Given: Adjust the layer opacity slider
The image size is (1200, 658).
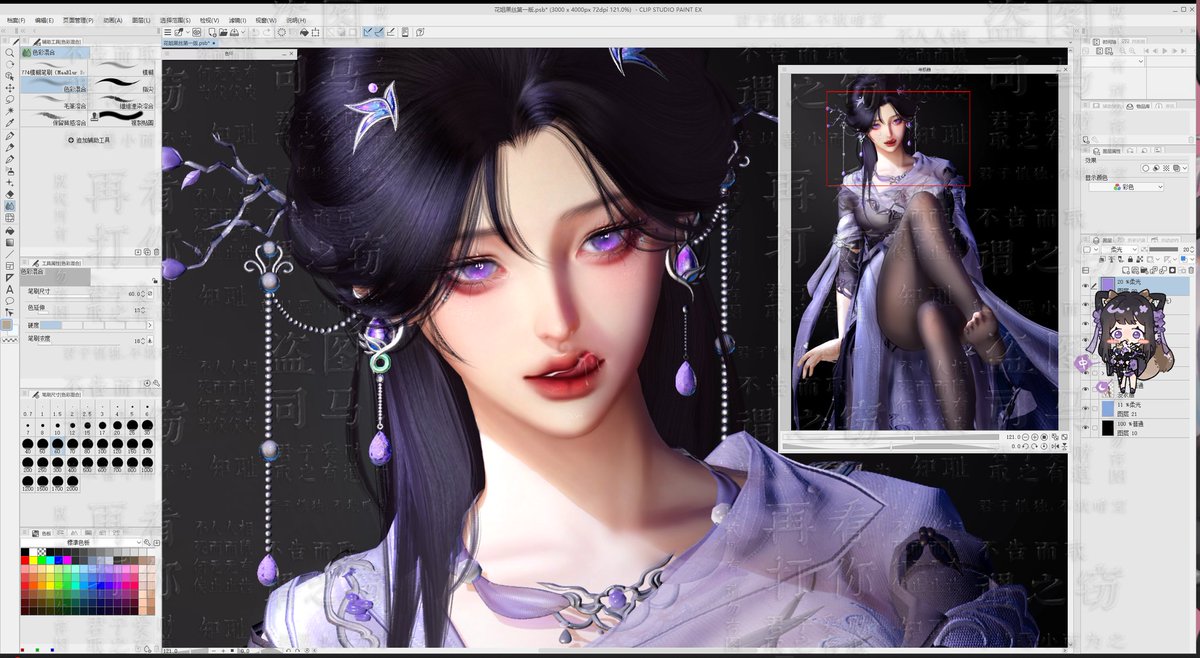Looking at the screenshot, I should click(x=1165, y=249).
